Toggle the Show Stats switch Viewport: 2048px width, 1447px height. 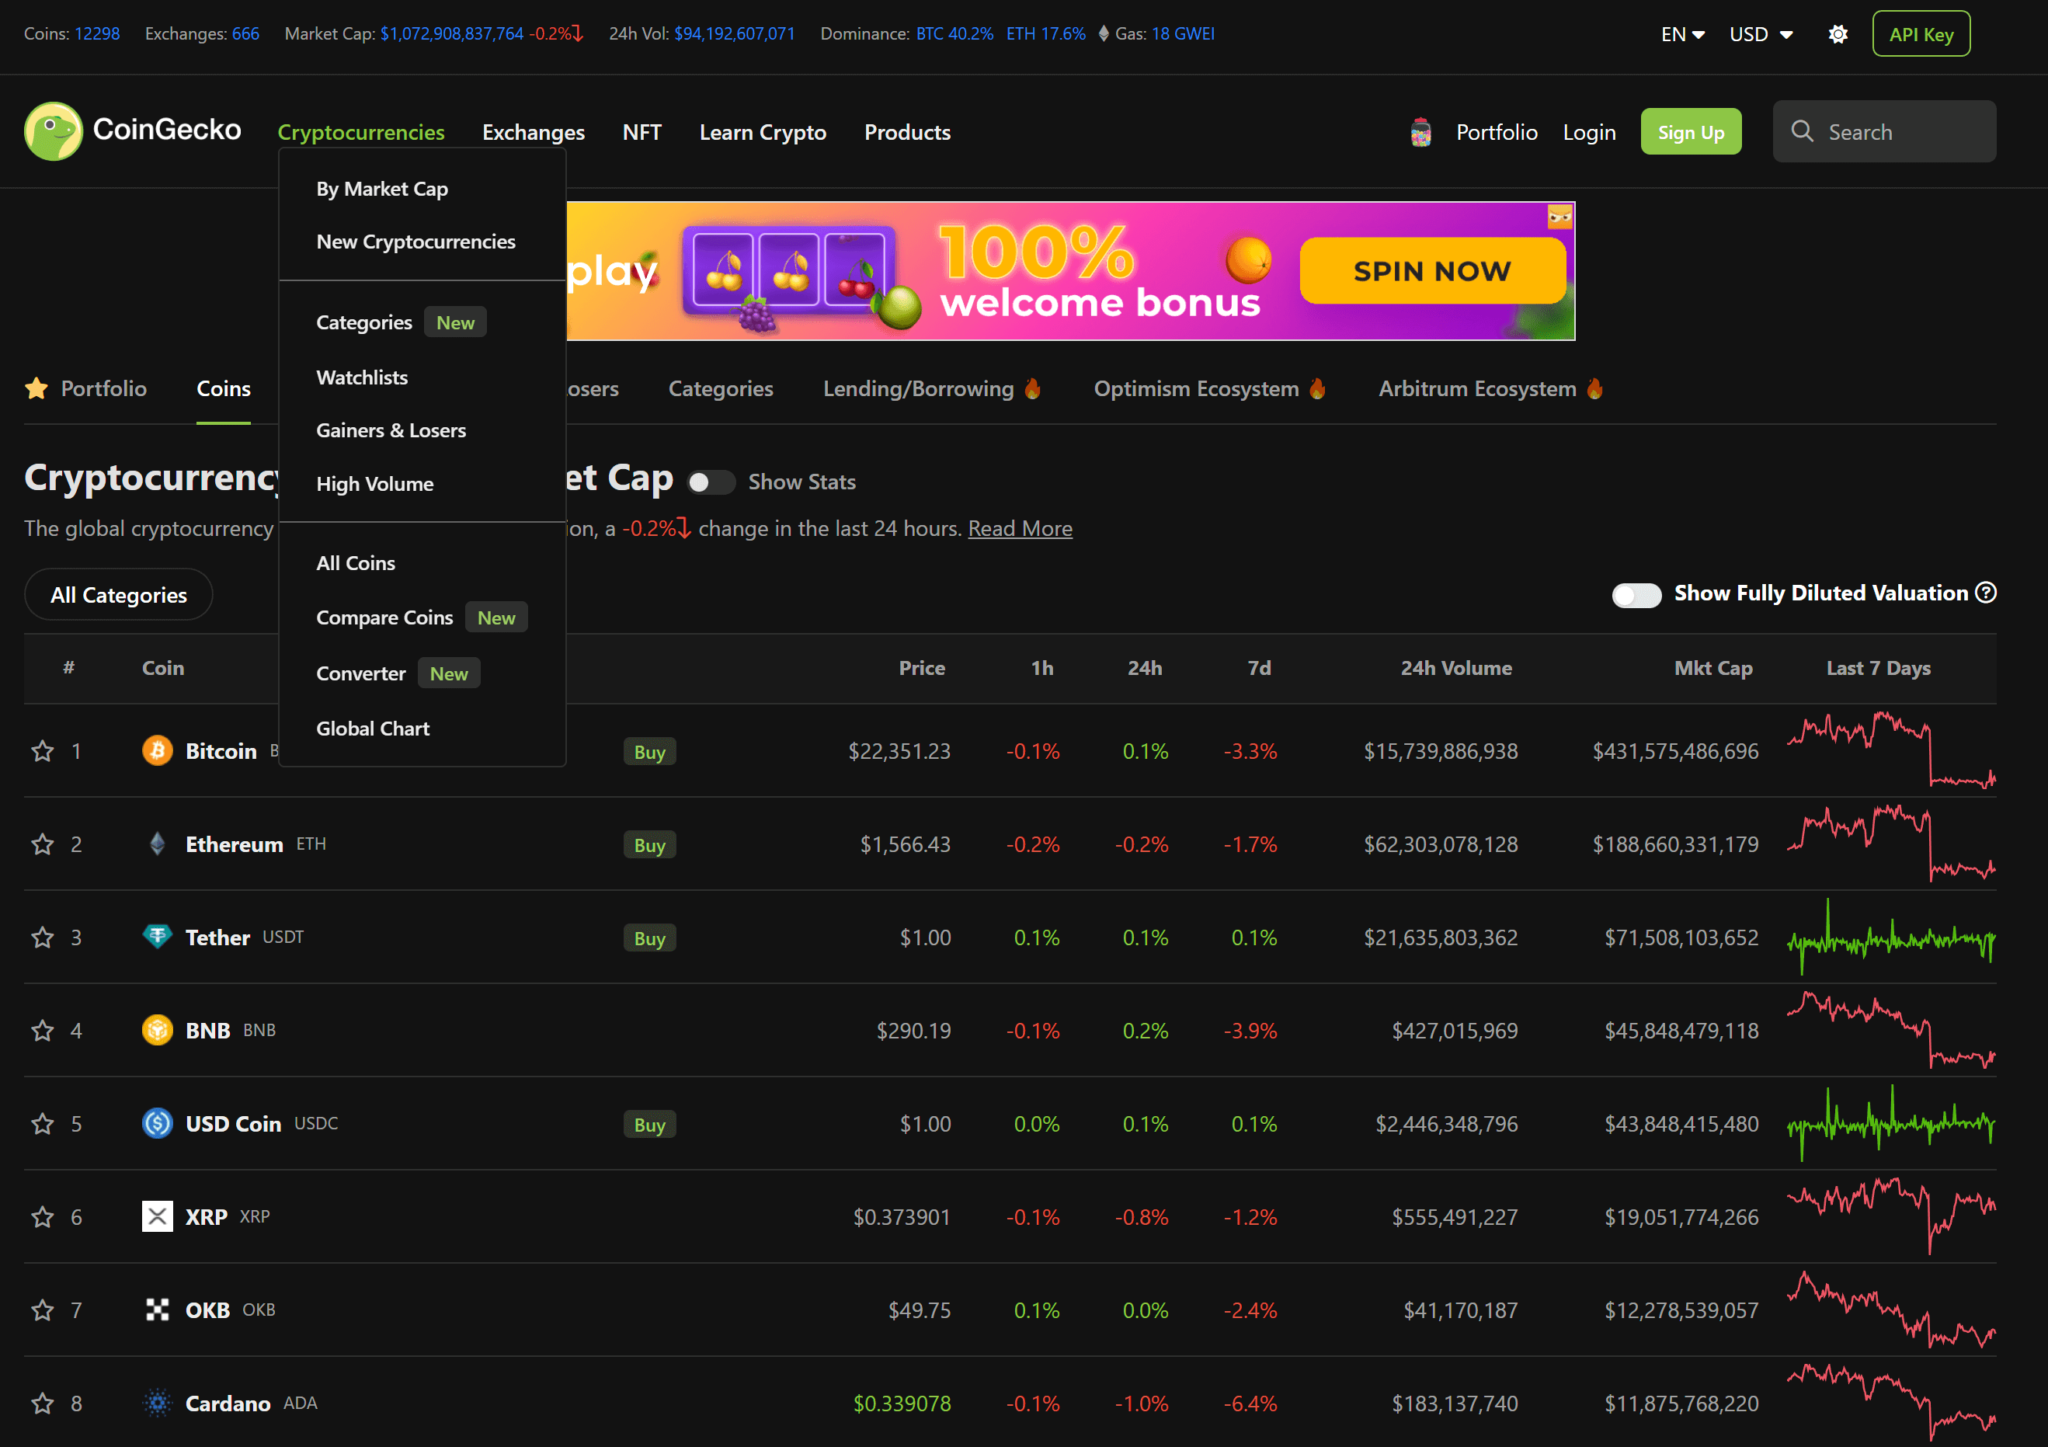[711, 482]
